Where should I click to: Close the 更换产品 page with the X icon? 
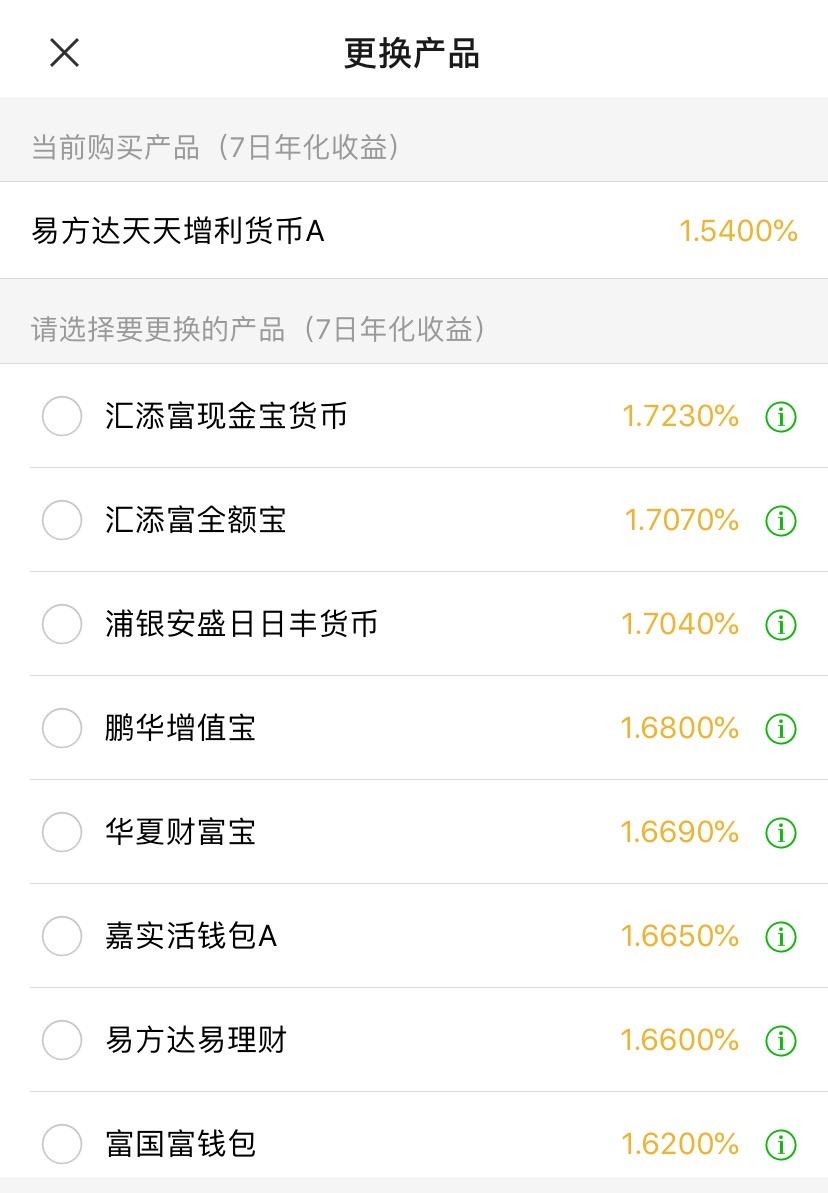coord(64,53)
